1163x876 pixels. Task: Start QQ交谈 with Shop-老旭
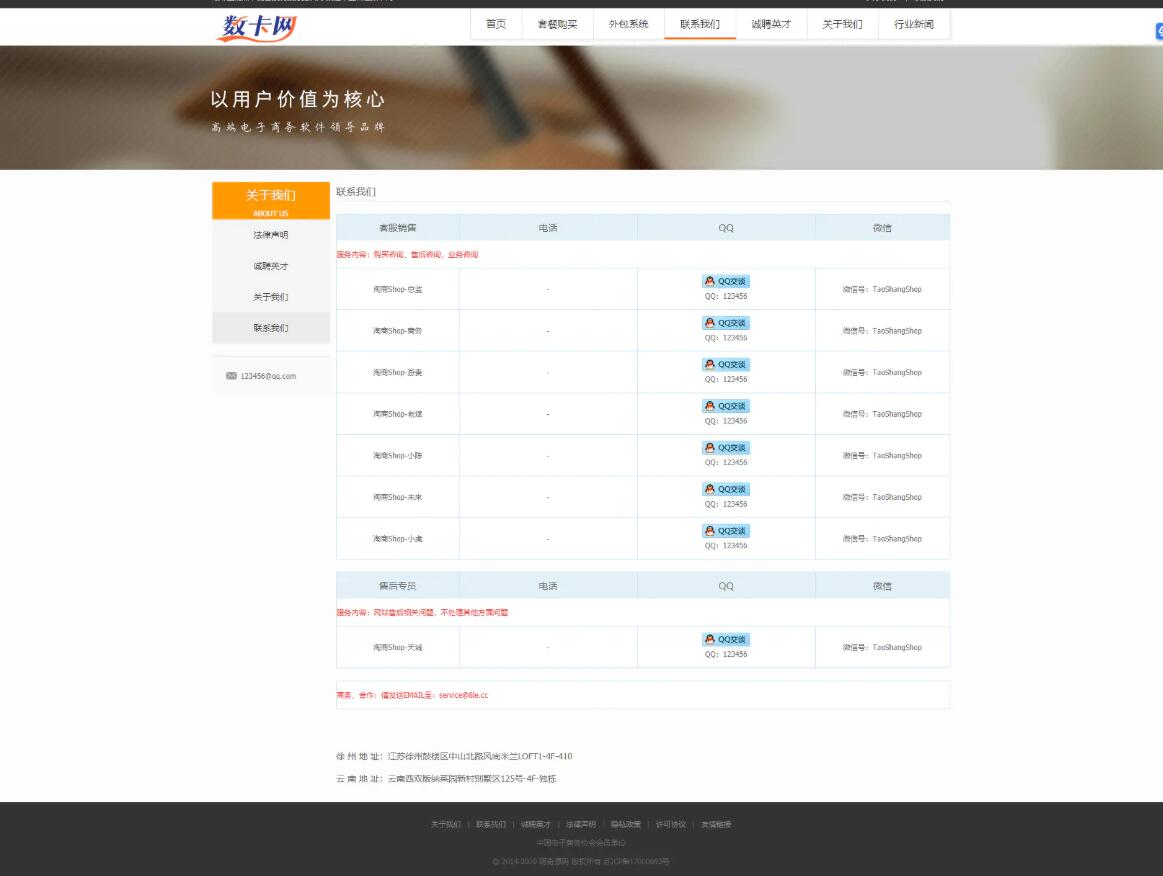(725, 406)
